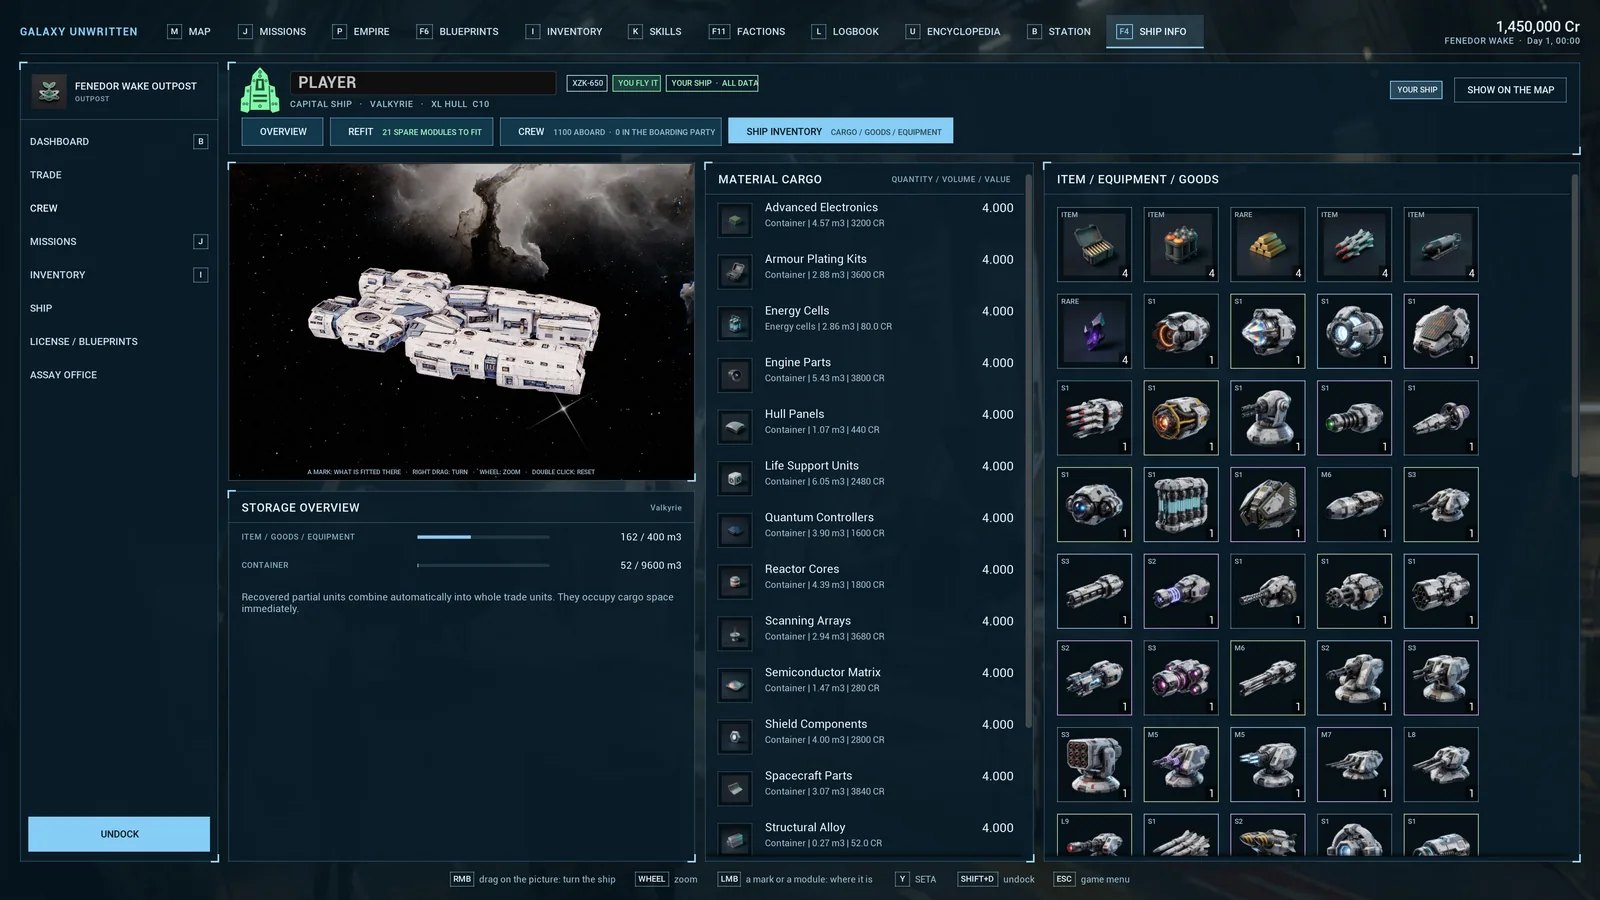Open the Crew tab
Screen dimensions: 1600x900
pos(611,132)
